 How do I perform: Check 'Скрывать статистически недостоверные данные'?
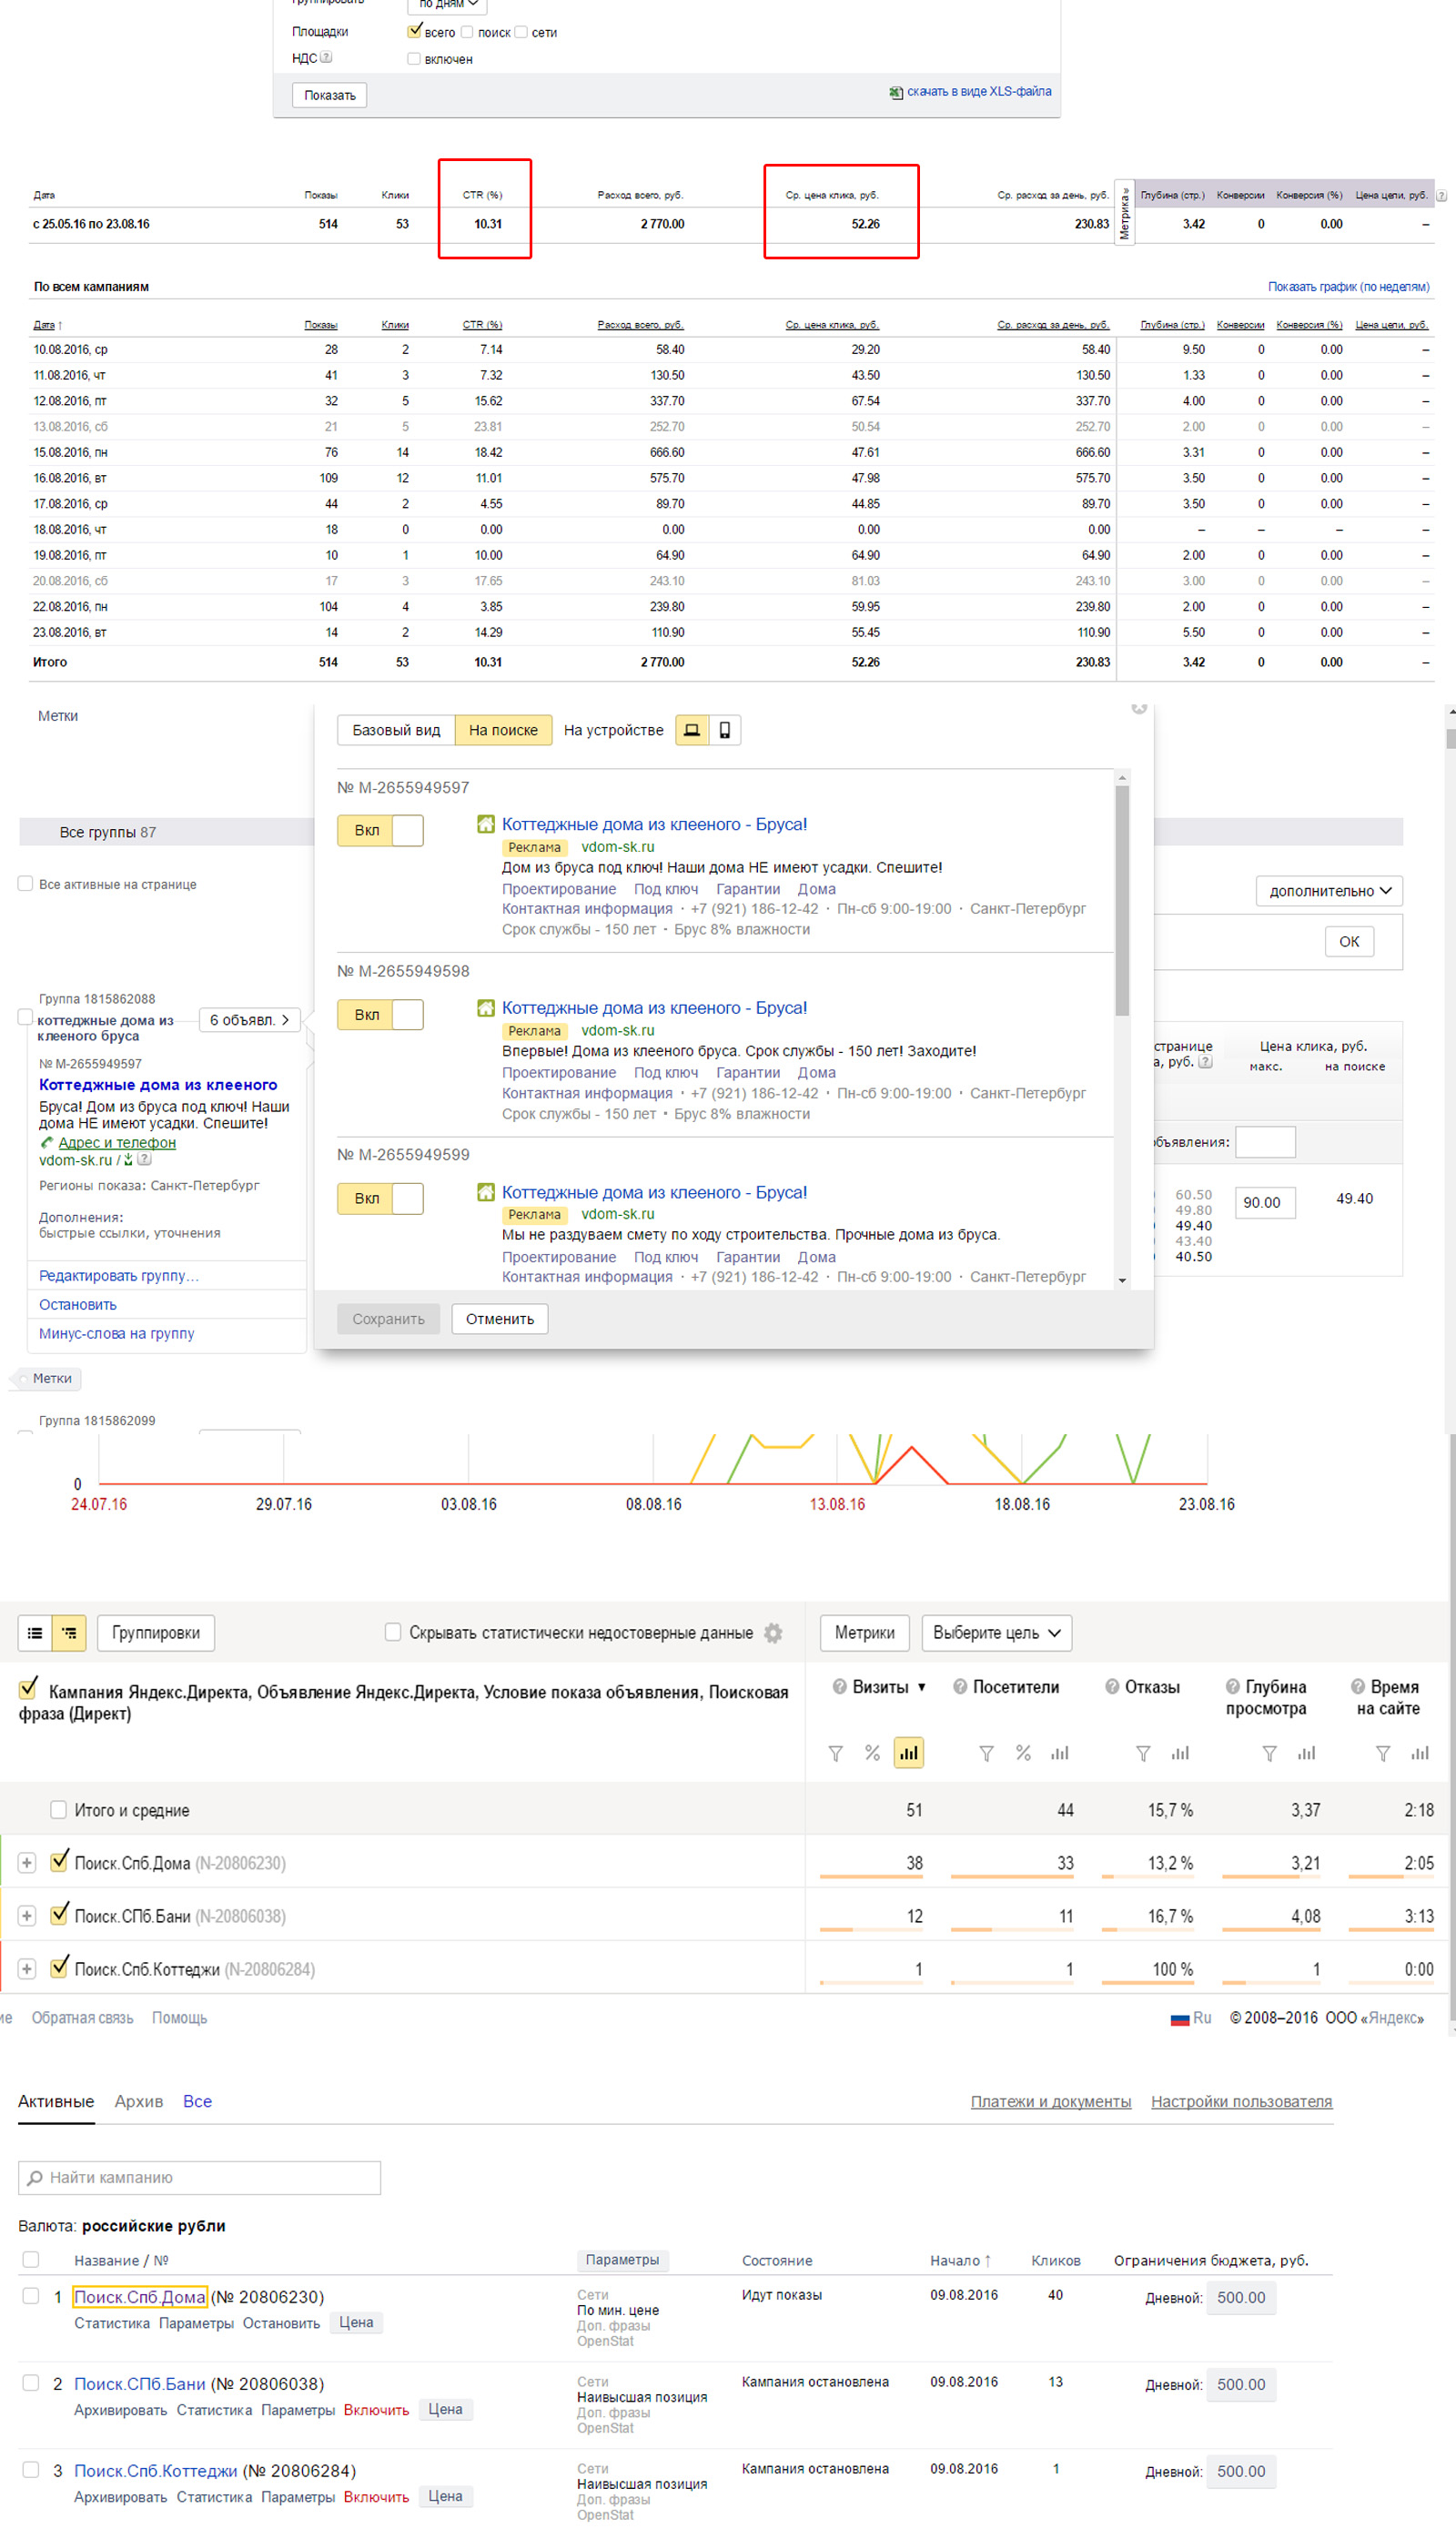(393, 1632)
